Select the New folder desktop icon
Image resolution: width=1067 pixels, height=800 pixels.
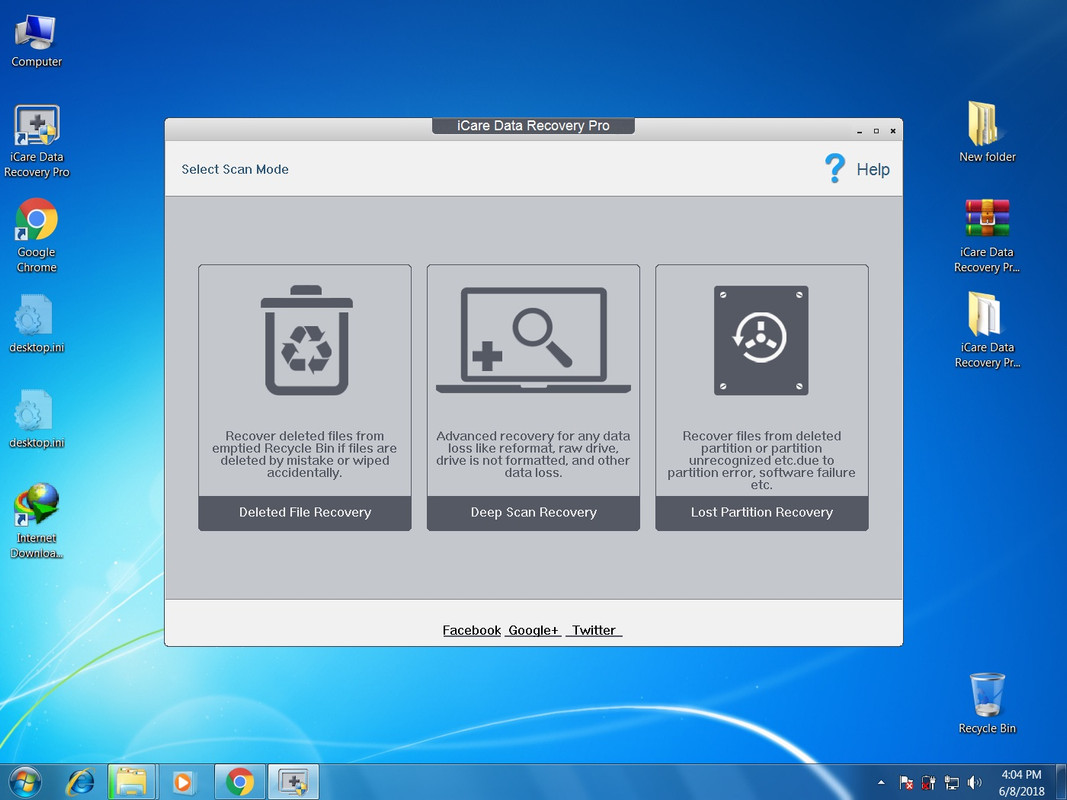point(987,132)
